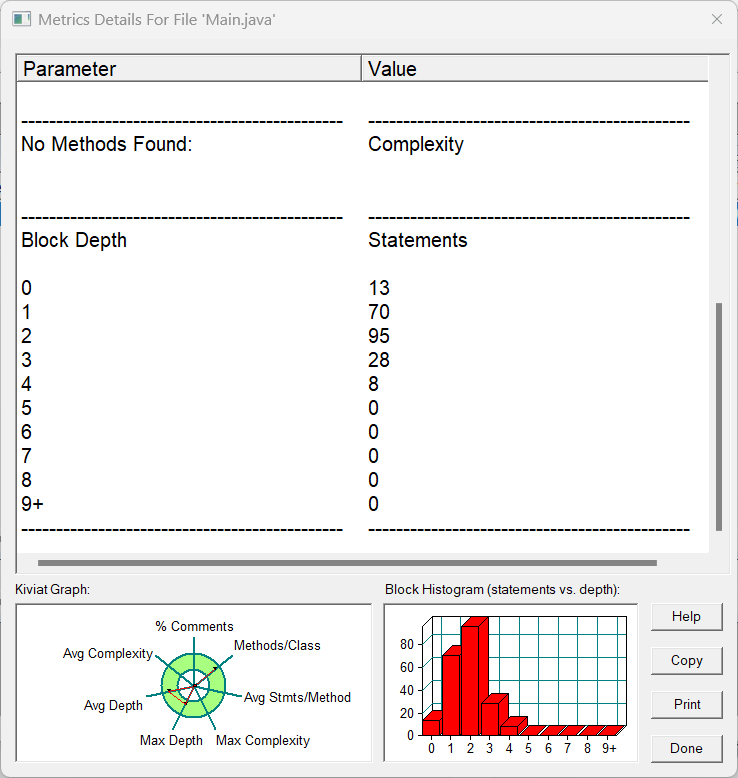Click the 'Avg Stmts/Method' Kiviat label
The image size is (738, 778).
[x=297, y=698]
